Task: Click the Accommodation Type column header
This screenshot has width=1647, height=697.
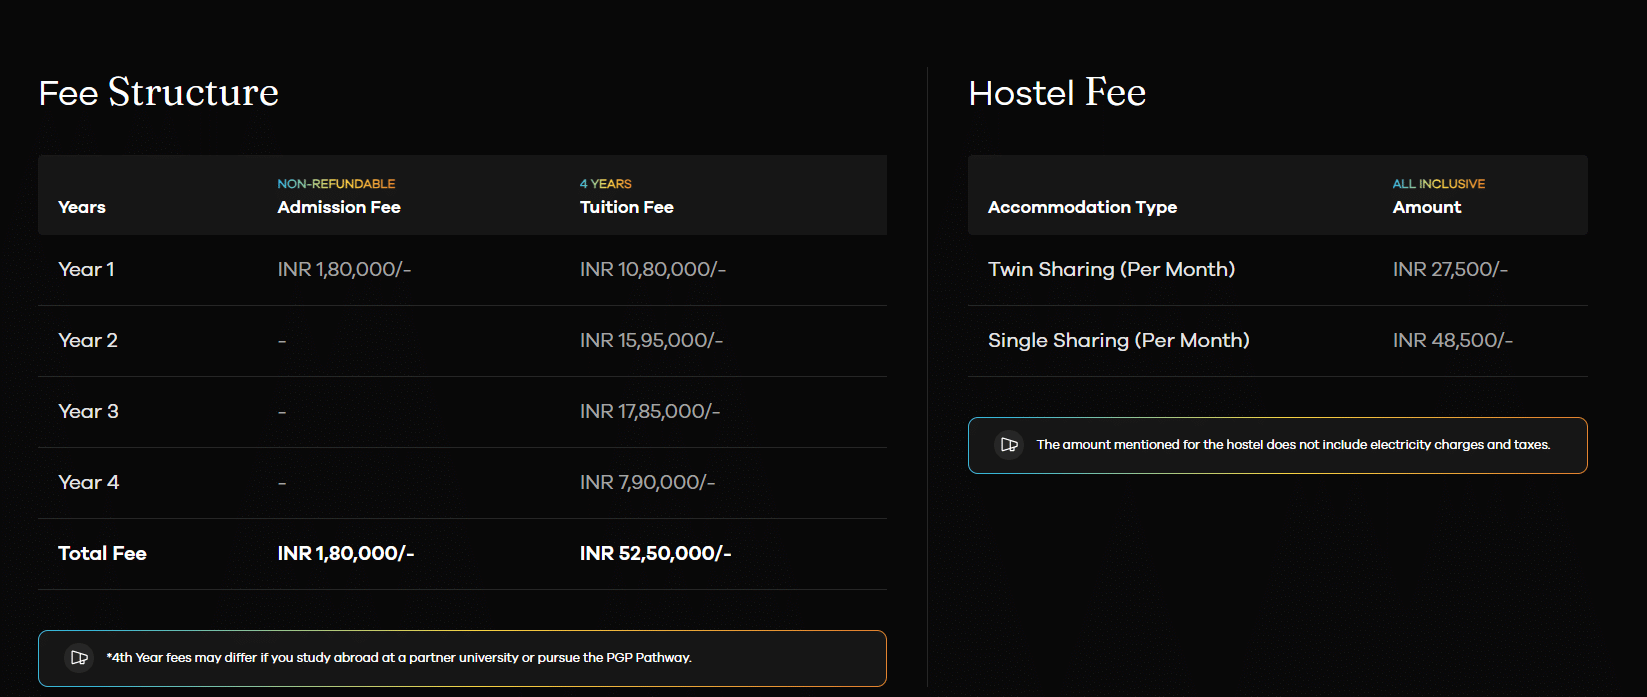Action: point(1082,207)
